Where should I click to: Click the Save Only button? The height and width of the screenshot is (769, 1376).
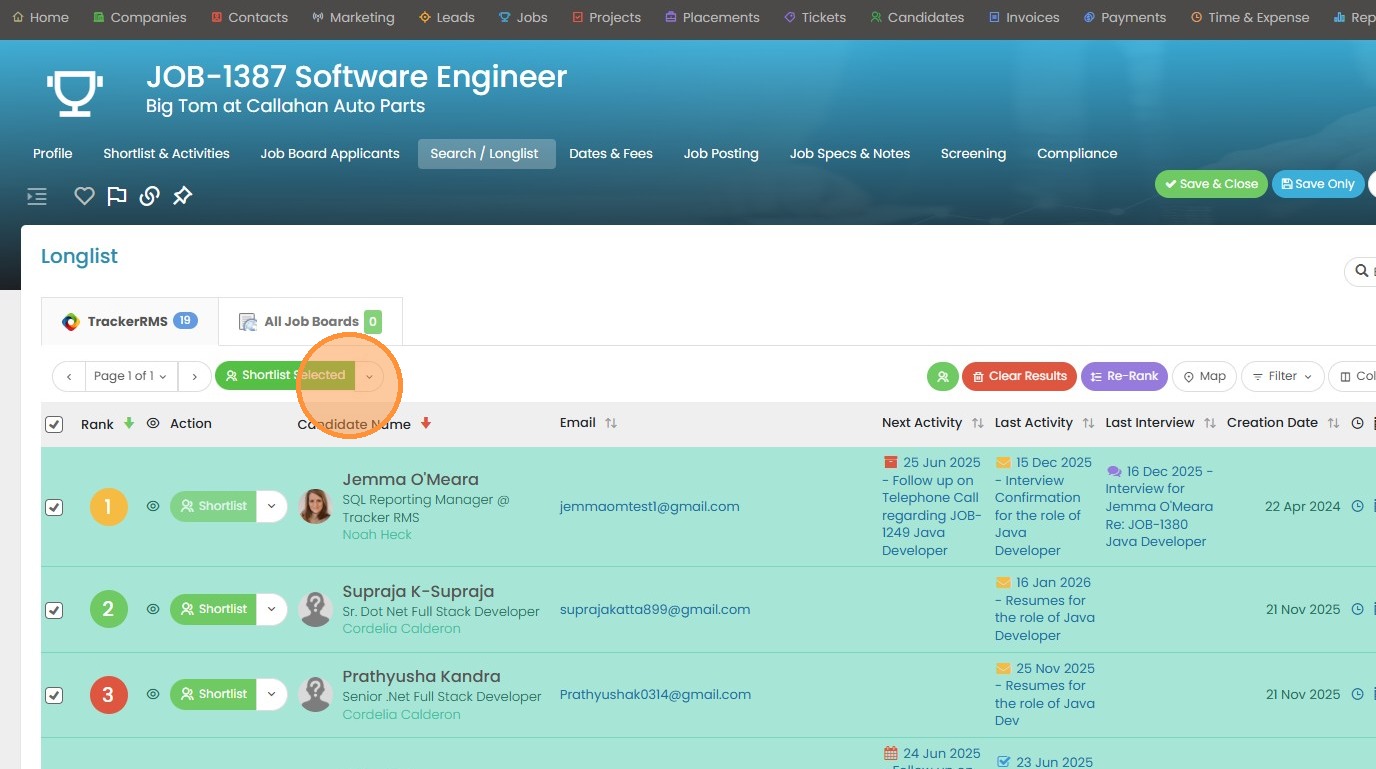(x=1318, y=184)
